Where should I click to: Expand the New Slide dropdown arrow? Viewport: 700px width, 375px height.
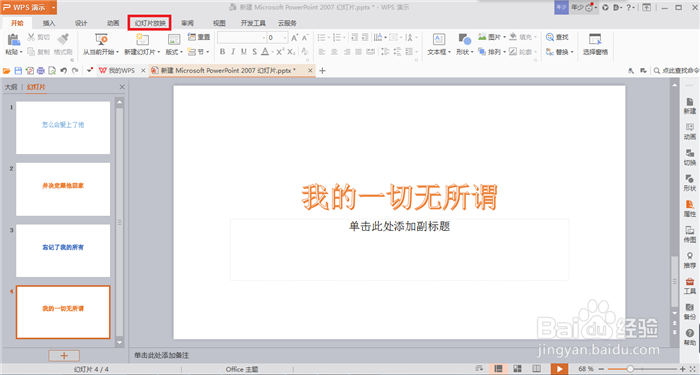coord(158,52)
